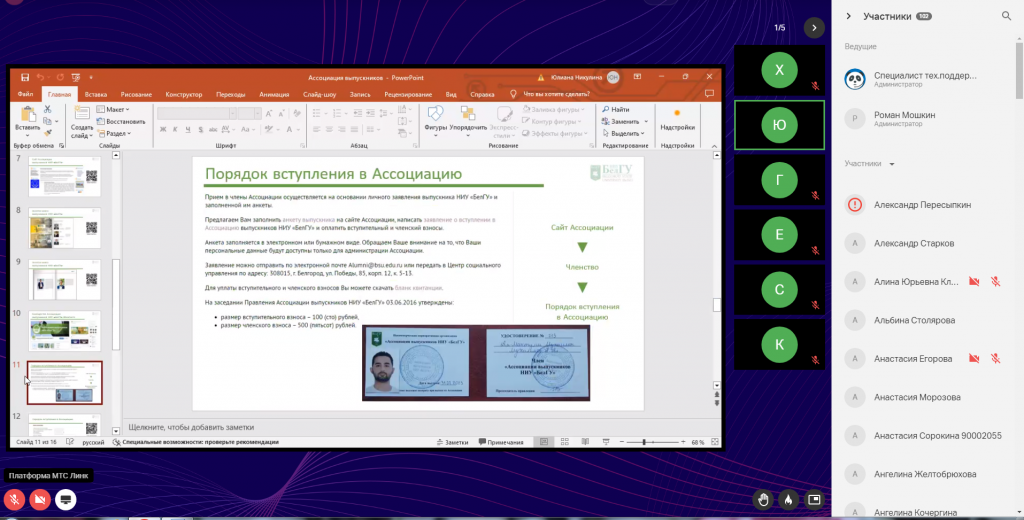The height and width of the screenshot is (520, 1024).
Task: Toggle microphone mute in MTS Link
Action: click(14, 500)
